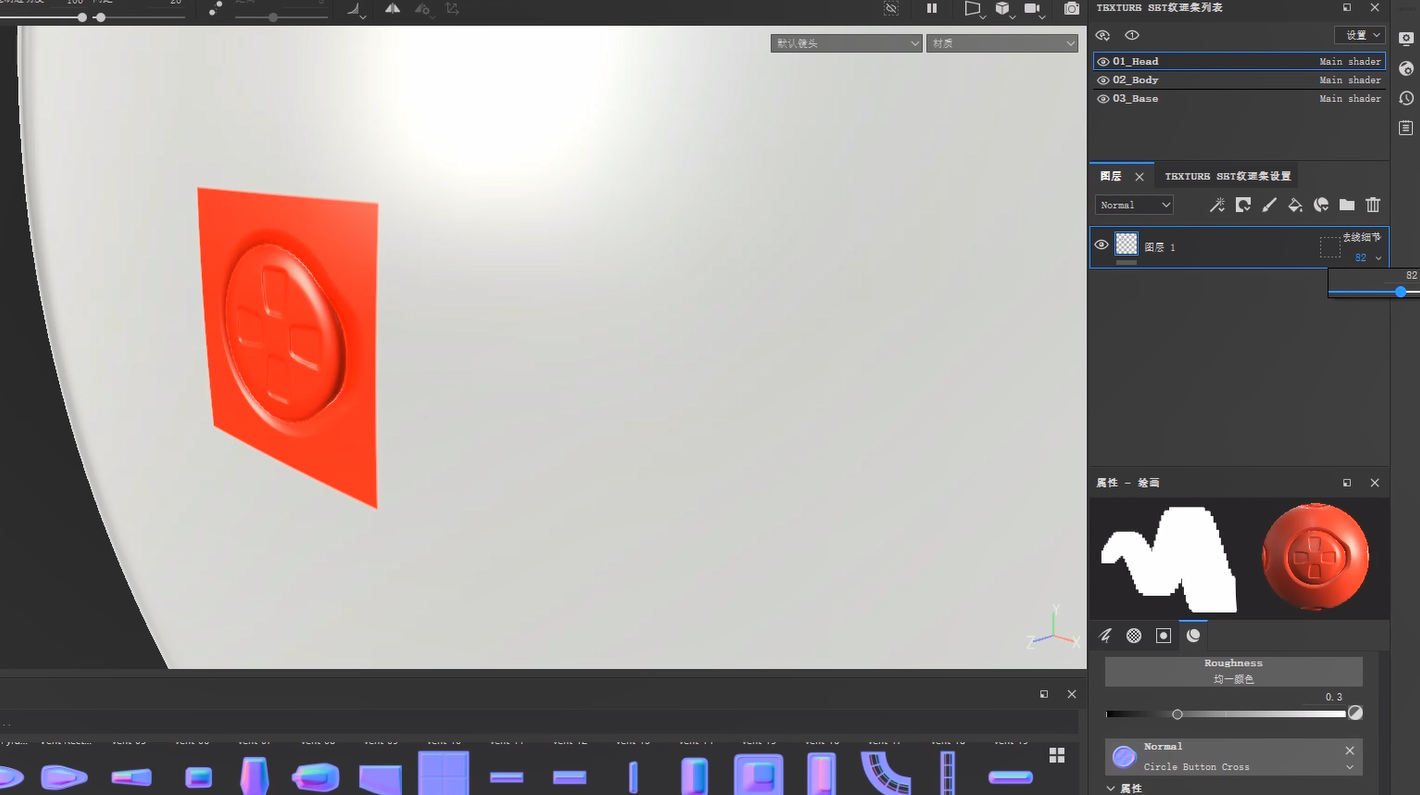Click the Roughness 均一颜色 button
The width and height of the screenshot is (1420, 795).
point(1233,671)
